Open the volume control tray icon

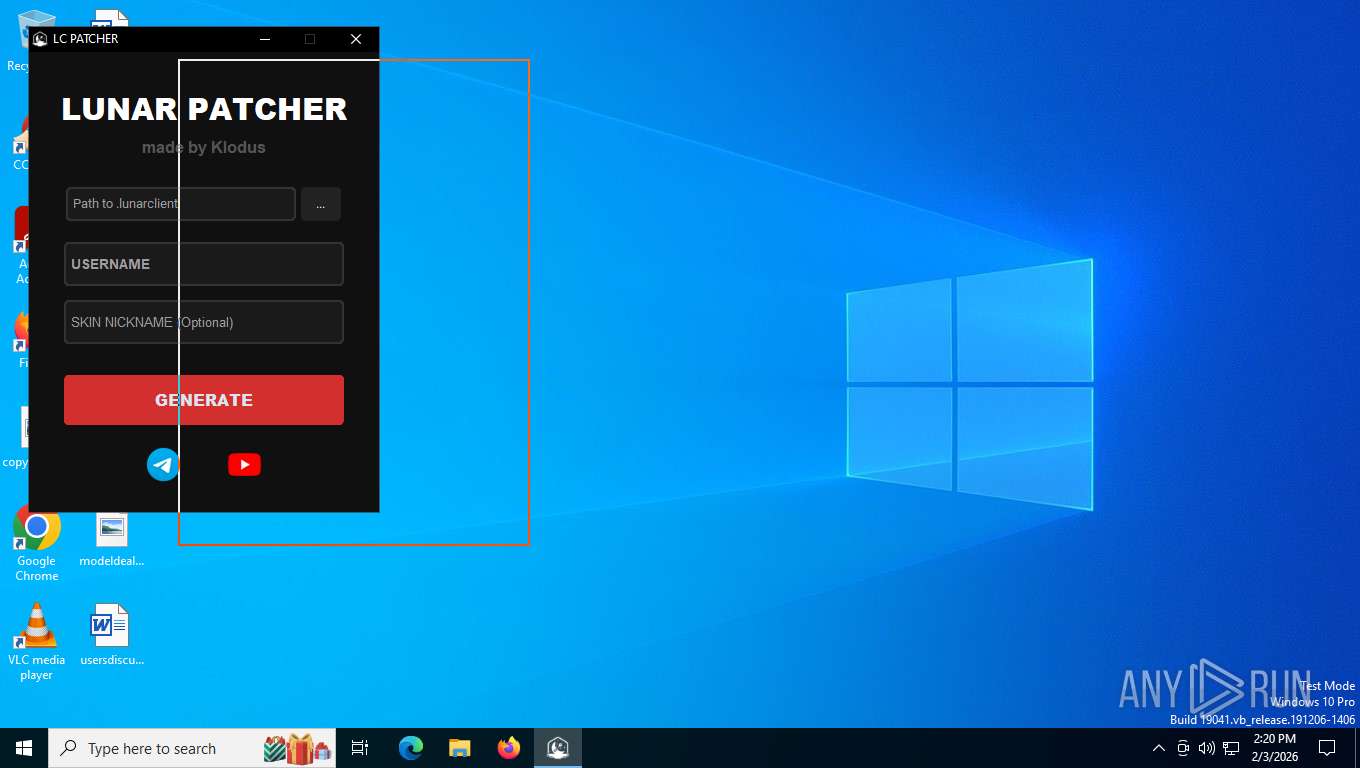[1207, 748]
